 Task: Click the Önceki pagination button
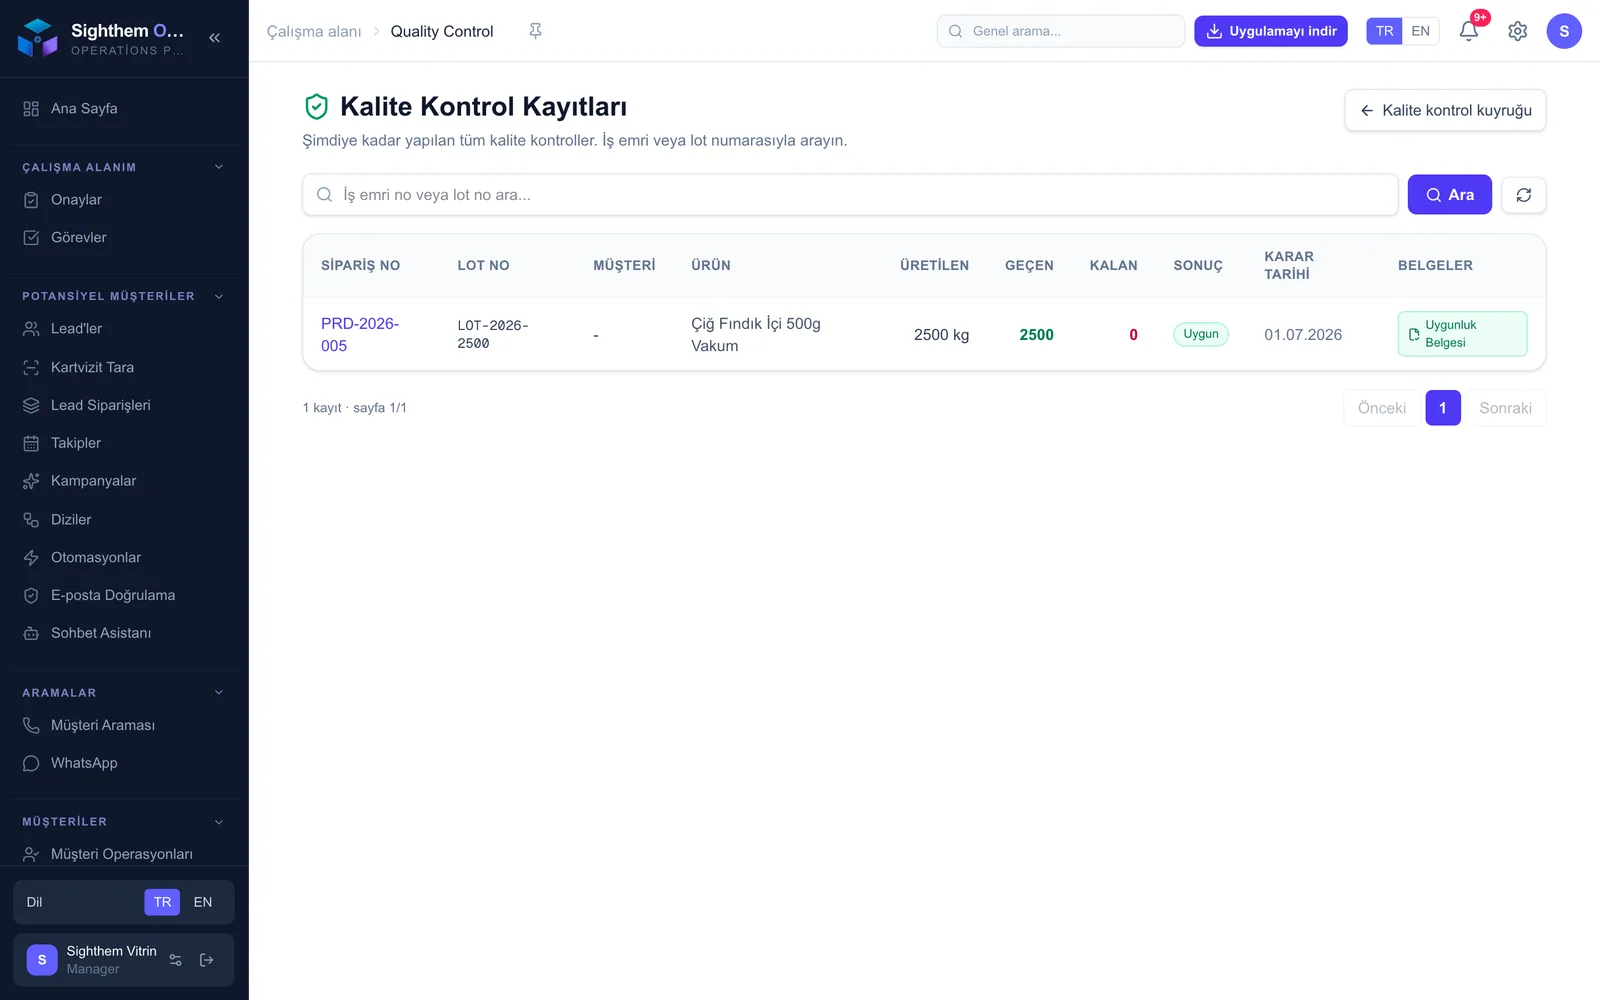(1381, 408)
